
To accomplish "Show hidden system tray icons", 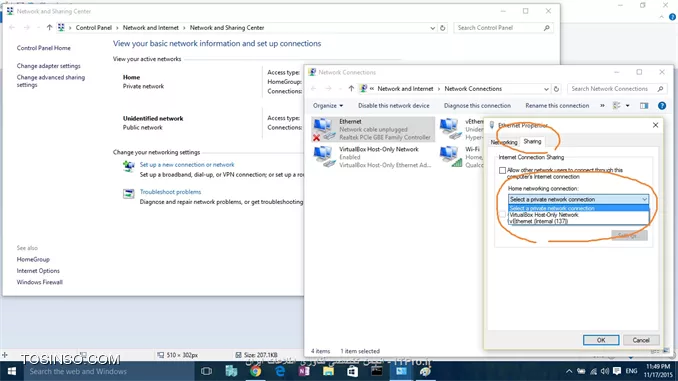I will (569, 371).
